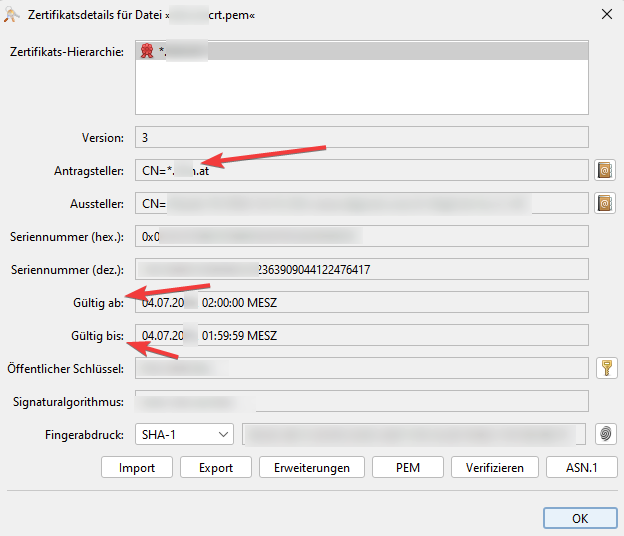Confirm the dialog with OK
The image size is (624, 536).
[580, 519]
